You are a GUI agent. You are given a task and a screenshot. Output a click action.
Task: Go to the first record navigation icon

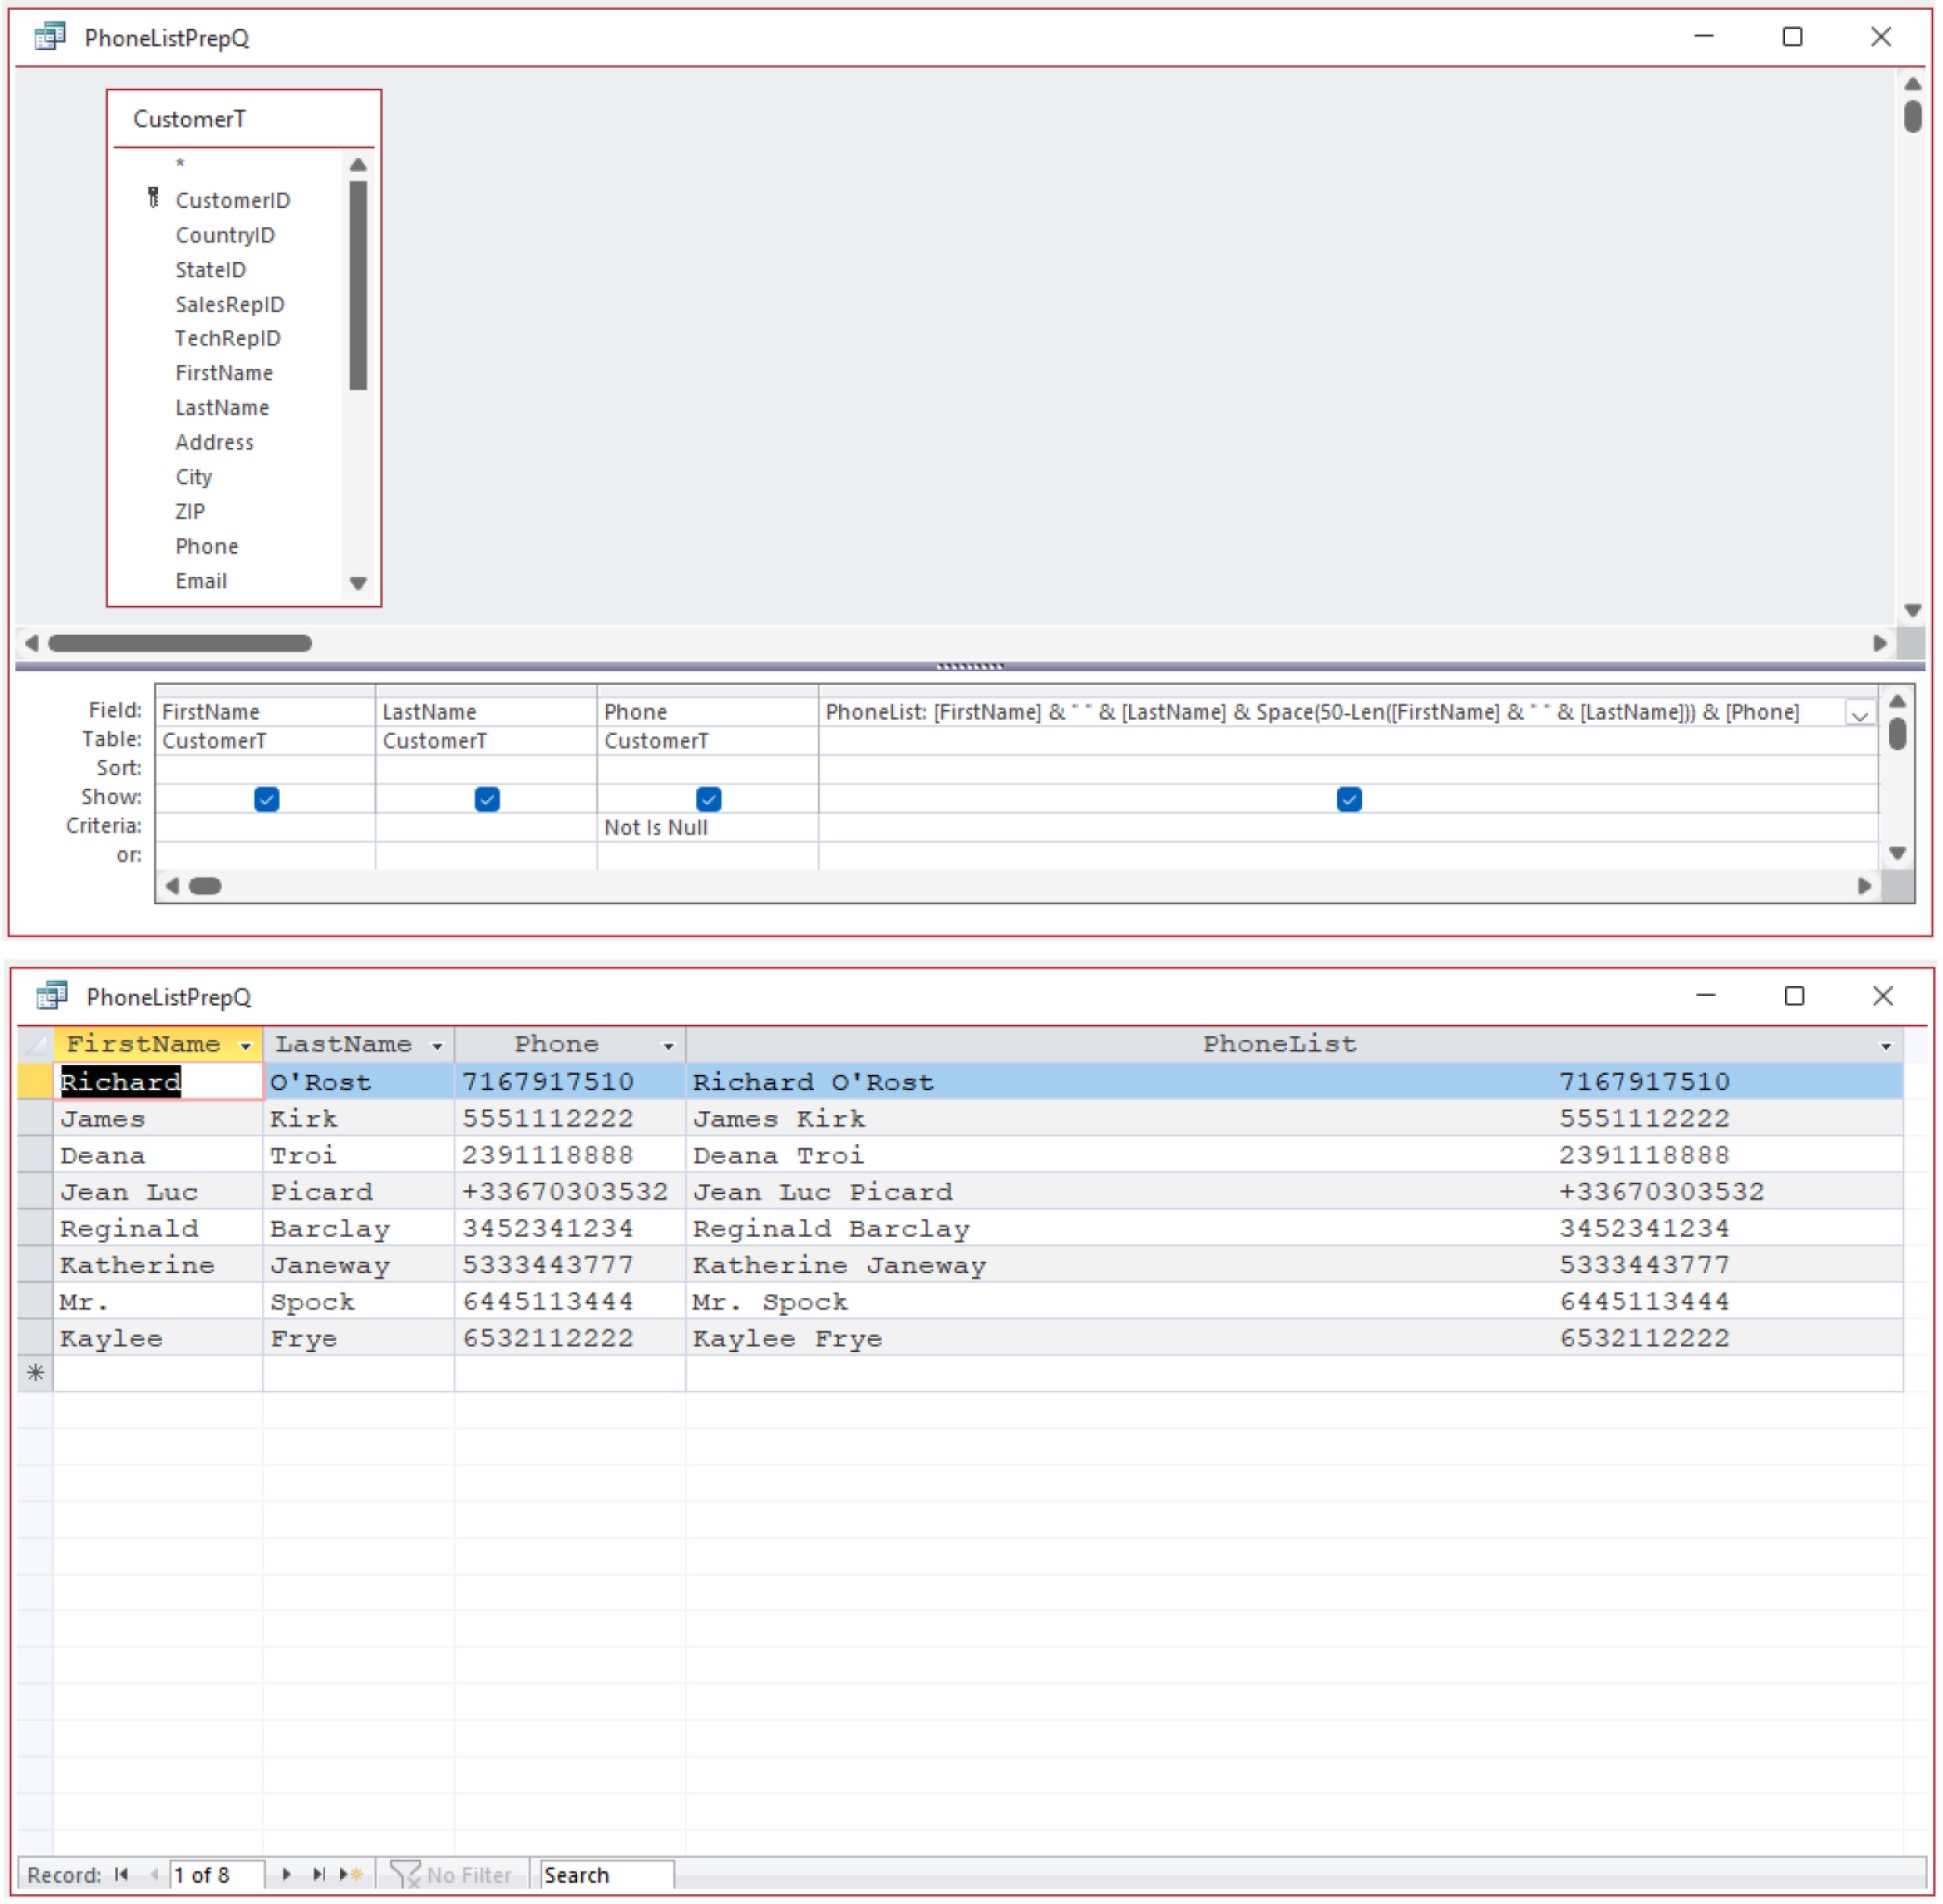(x=121, y=1874)
